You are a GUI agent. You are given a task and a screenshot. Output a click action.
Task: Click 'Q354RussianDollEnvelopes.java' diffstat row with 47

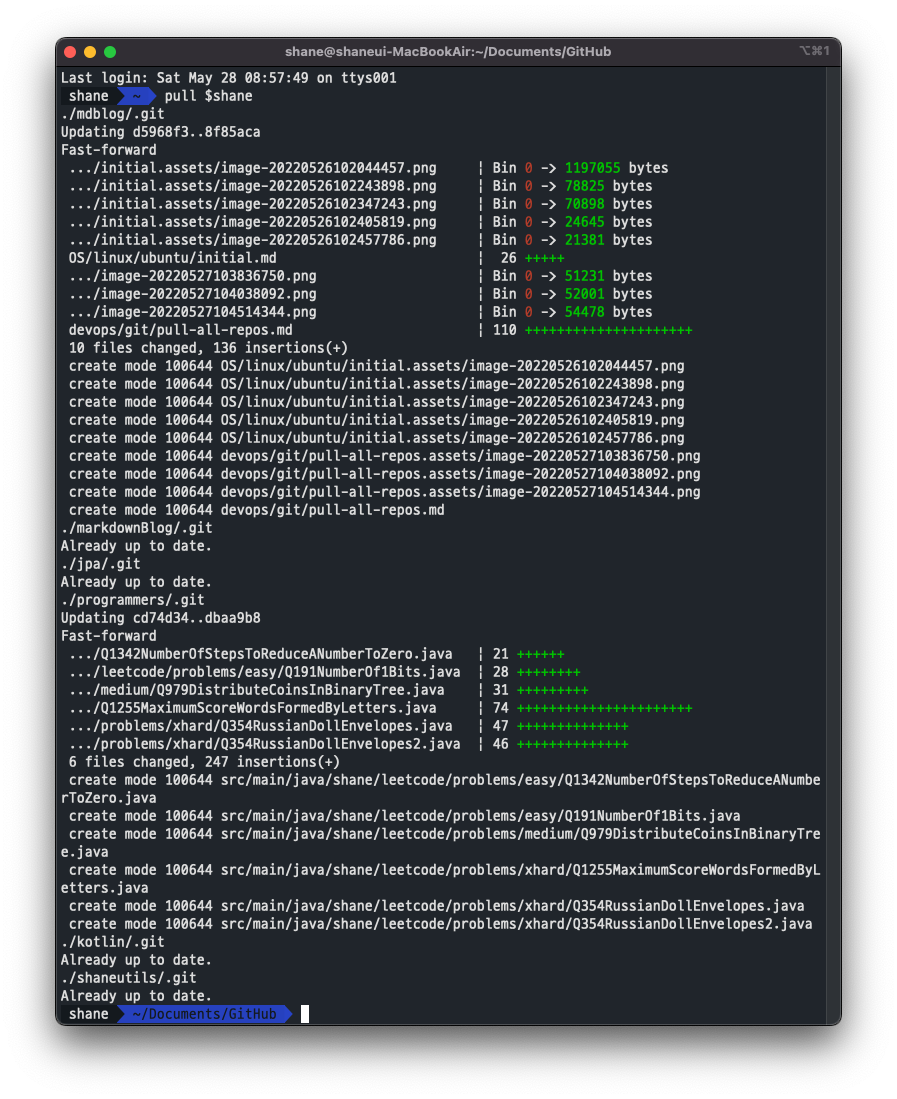click(x=348, y=726)
